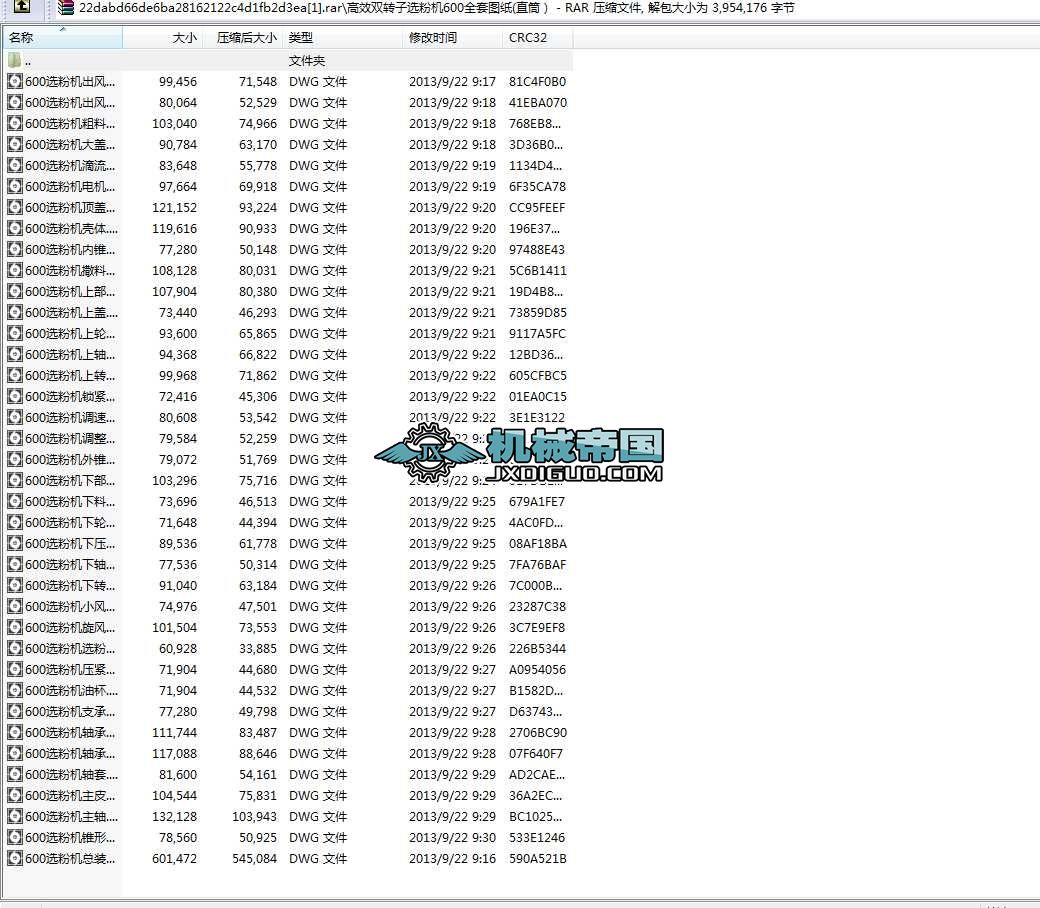Select the file icon of 600选粉机总装

(15, 858)
